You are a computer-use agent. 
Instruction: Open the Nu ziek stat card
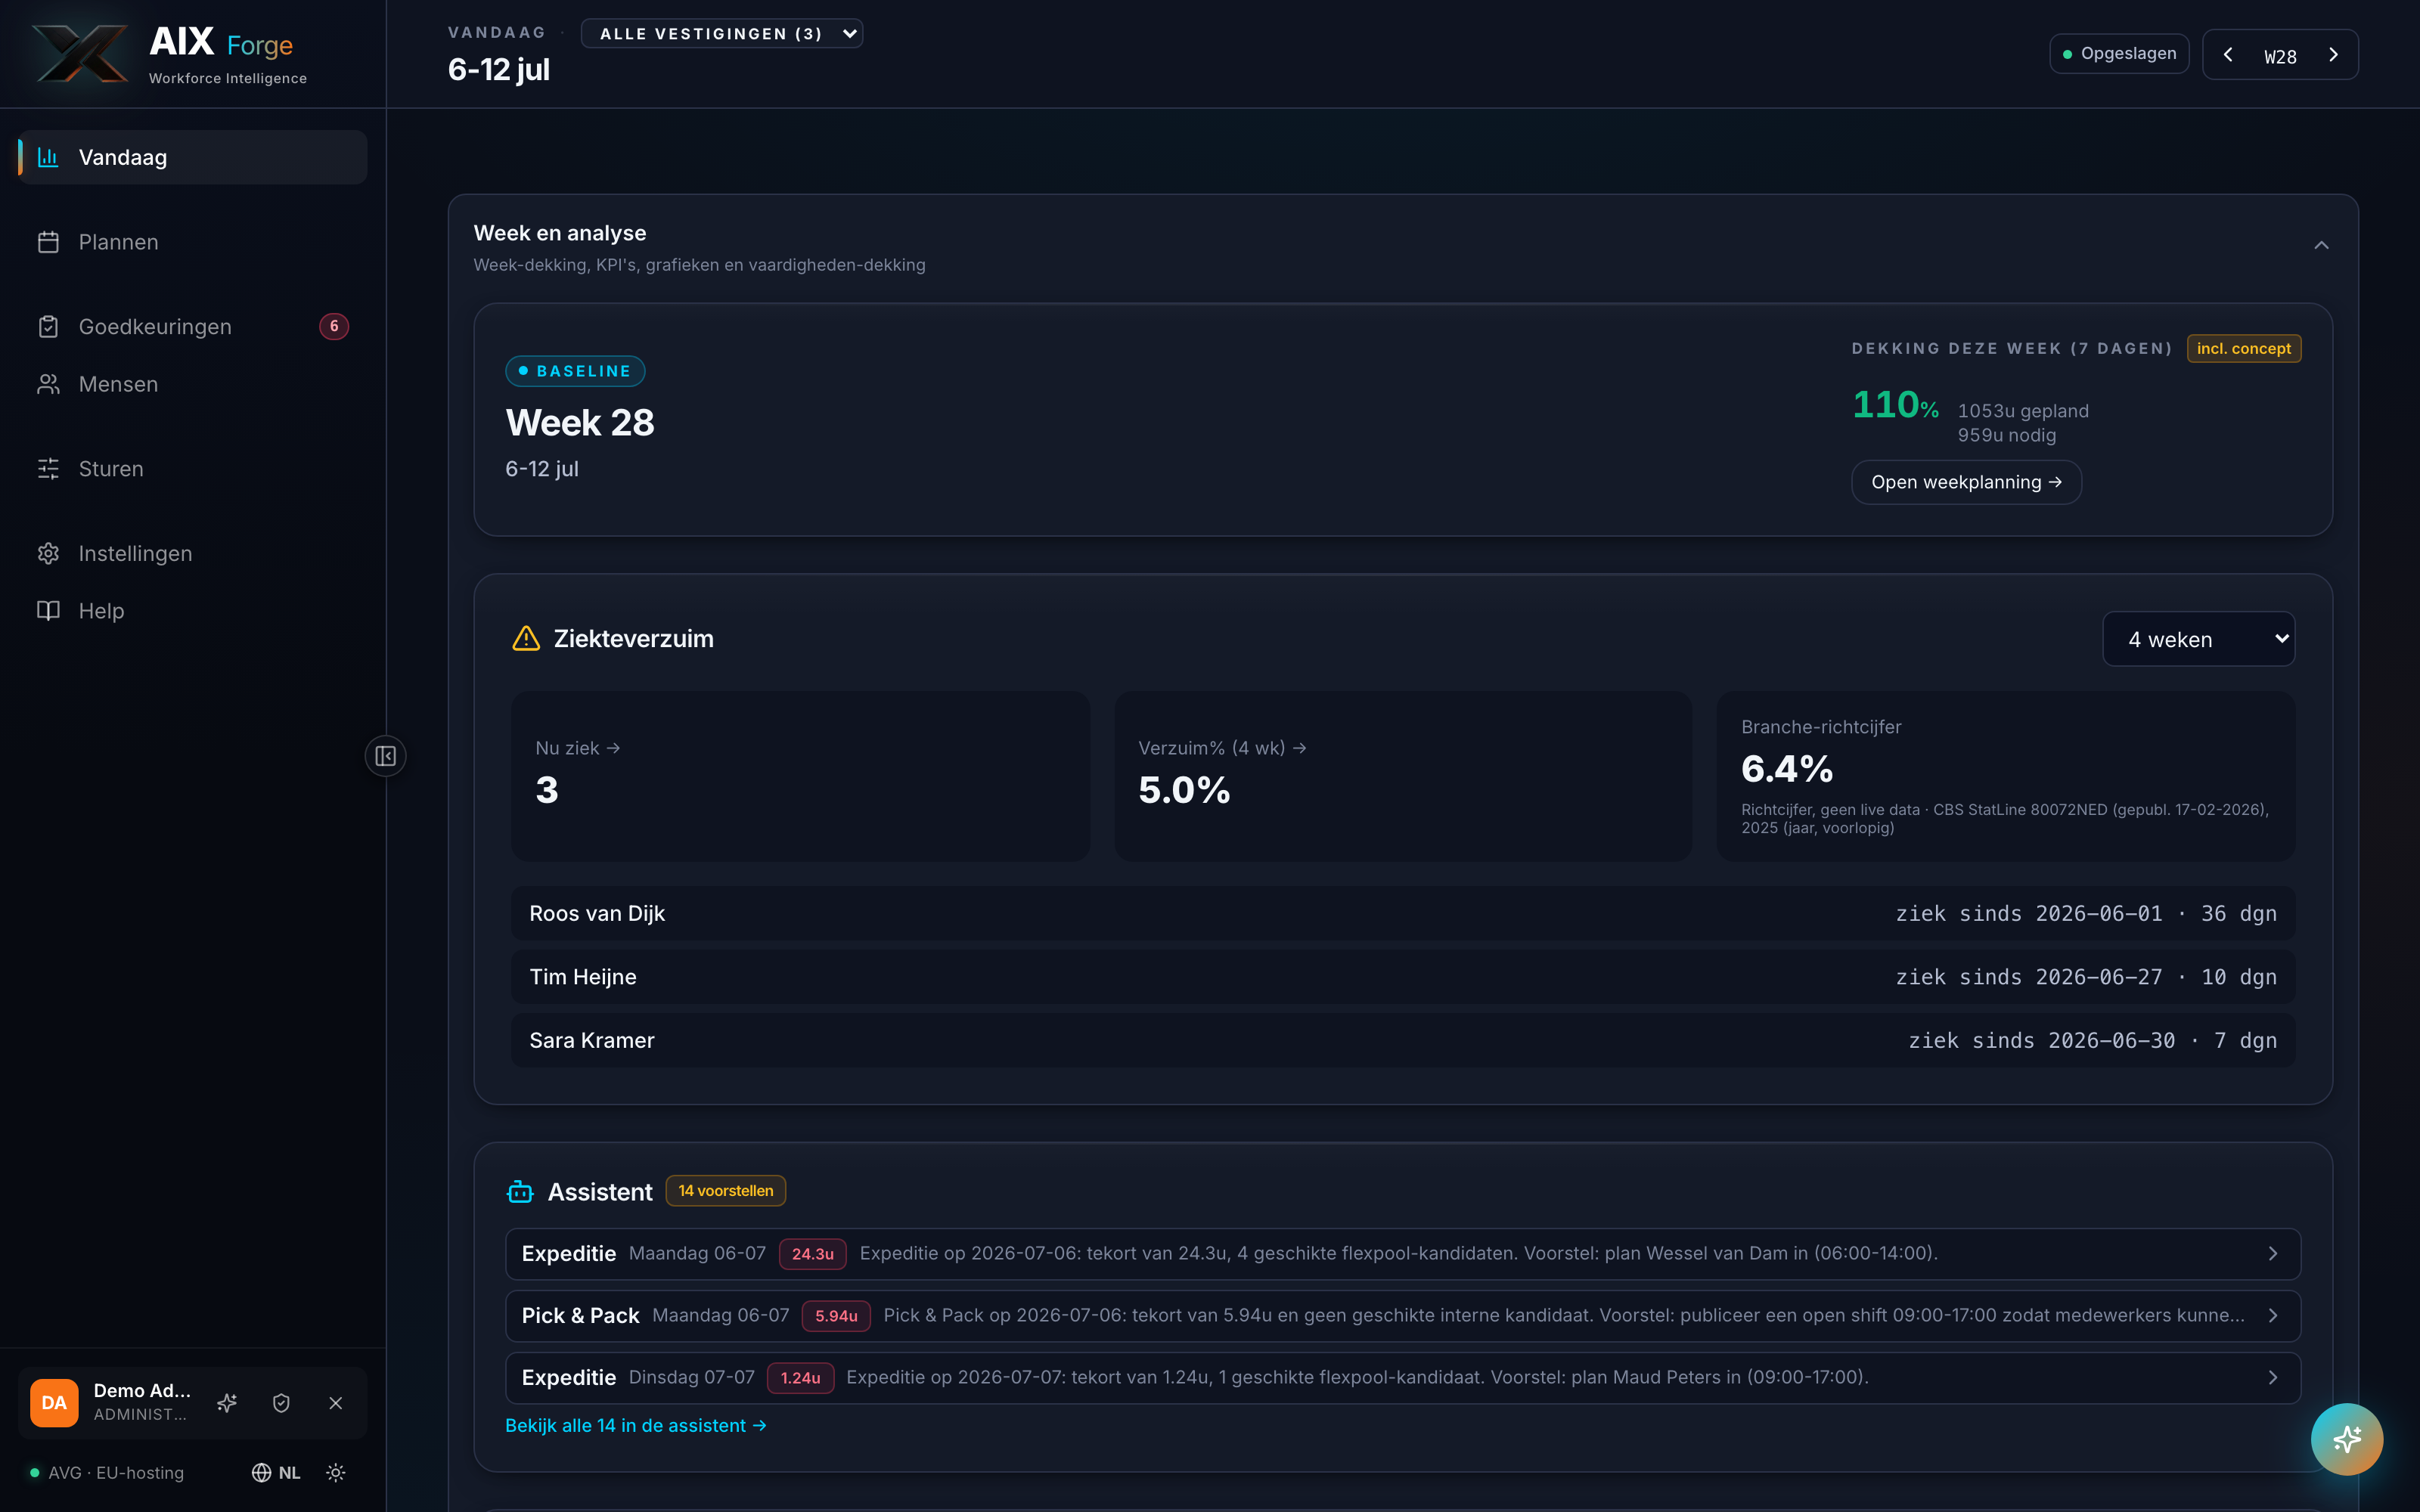tap(800, 776)
